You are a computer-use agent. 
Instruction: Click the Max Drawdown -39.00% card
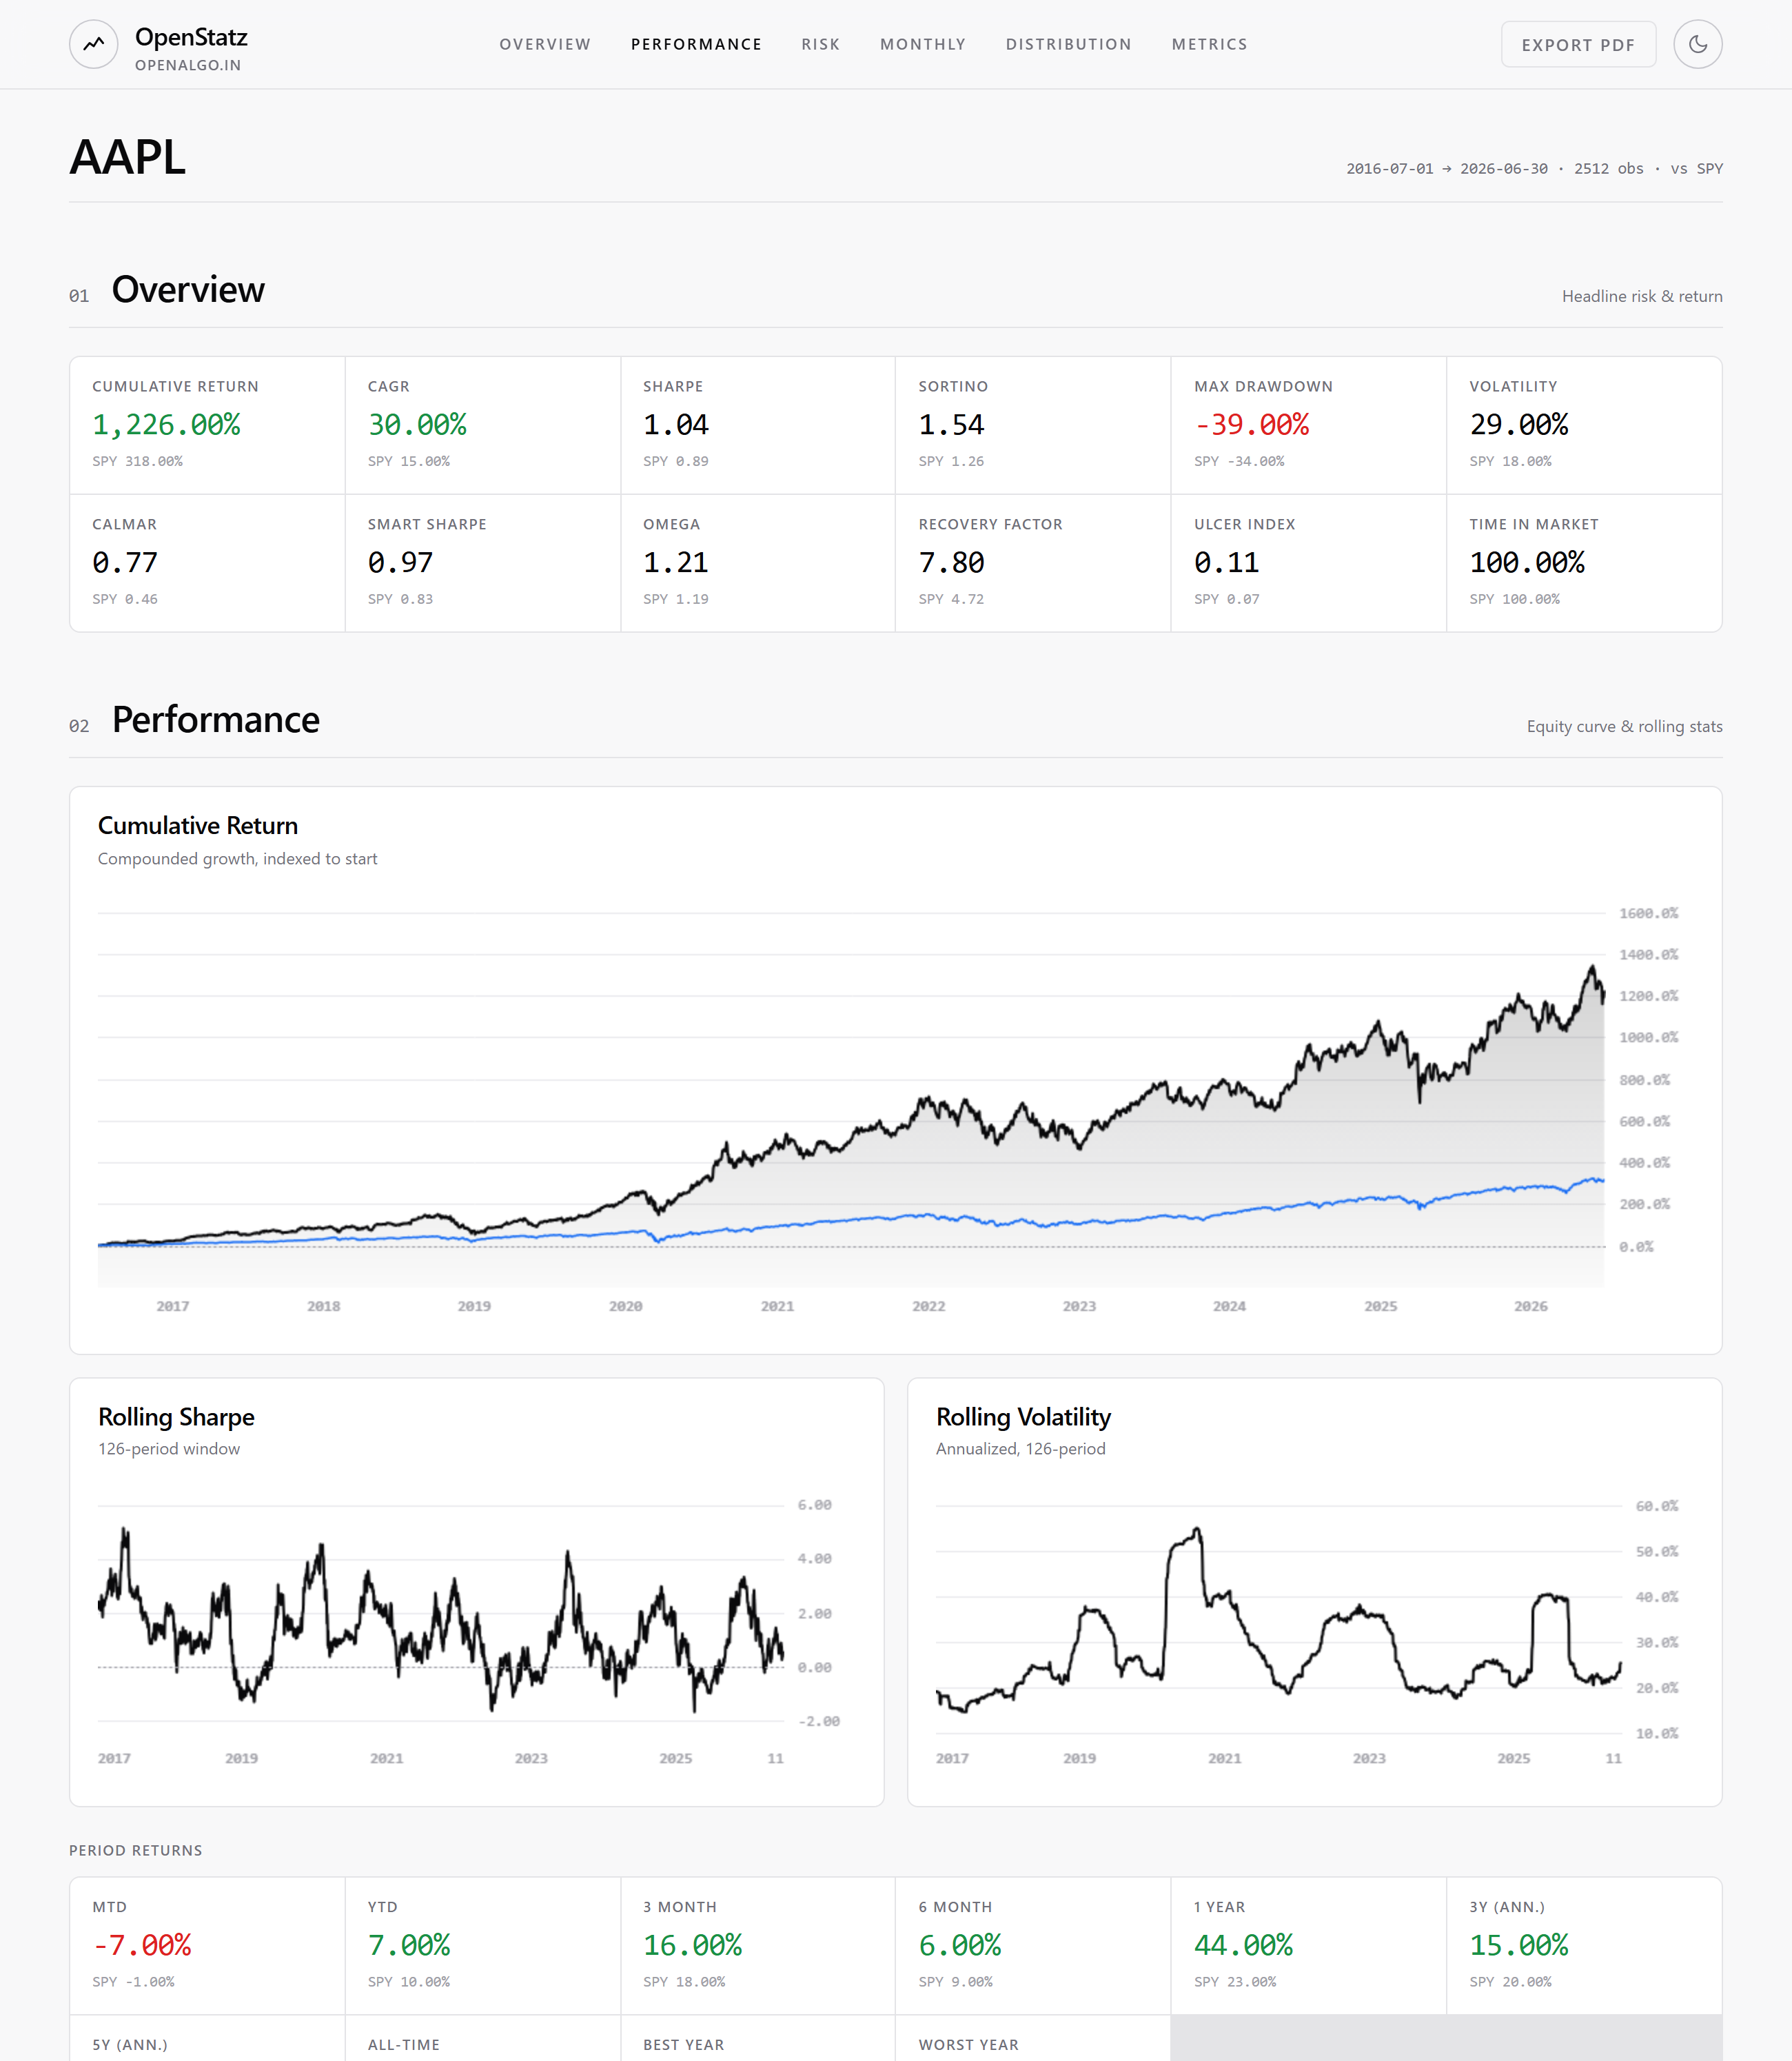coord(1308,425)
